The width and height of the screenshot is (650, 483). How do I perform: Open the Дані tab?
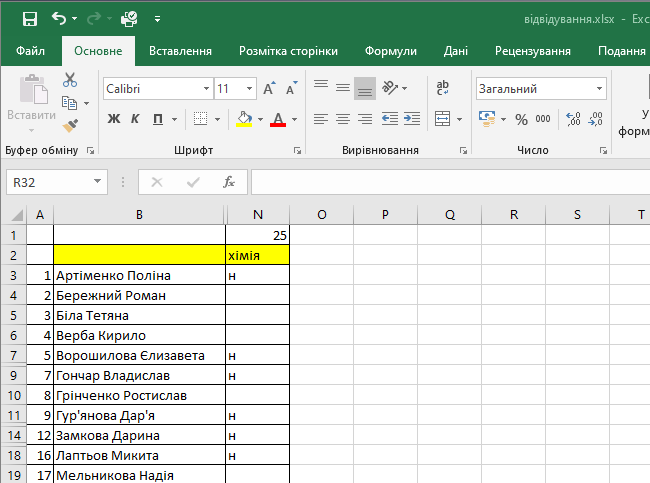pos(456,51)
